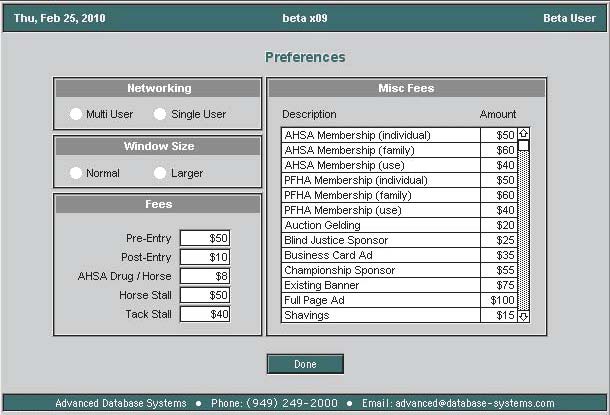
Task: Choose Normal window size option
Action: pyautogui.click(x=75, y=173)
